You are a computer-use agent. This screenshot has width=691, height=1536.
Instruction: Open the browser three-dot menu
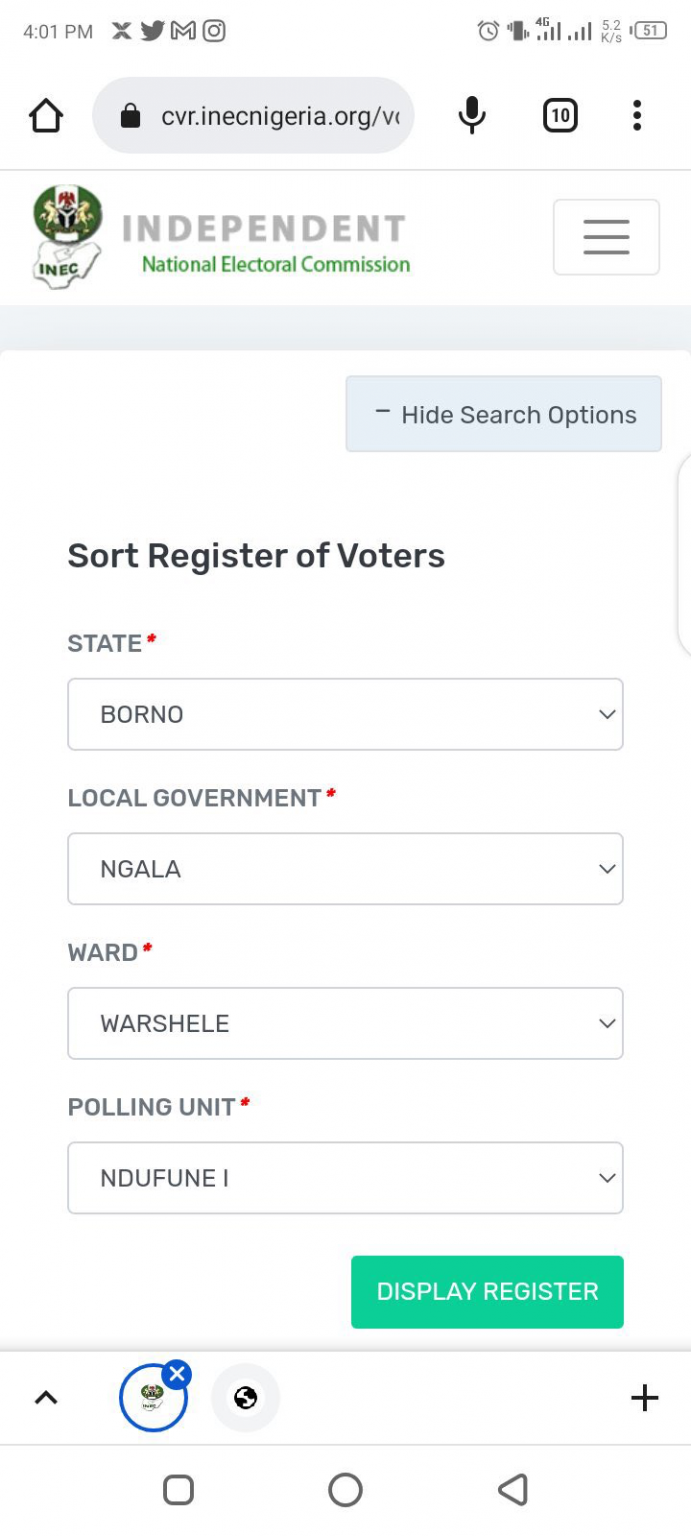click(637, 116)
